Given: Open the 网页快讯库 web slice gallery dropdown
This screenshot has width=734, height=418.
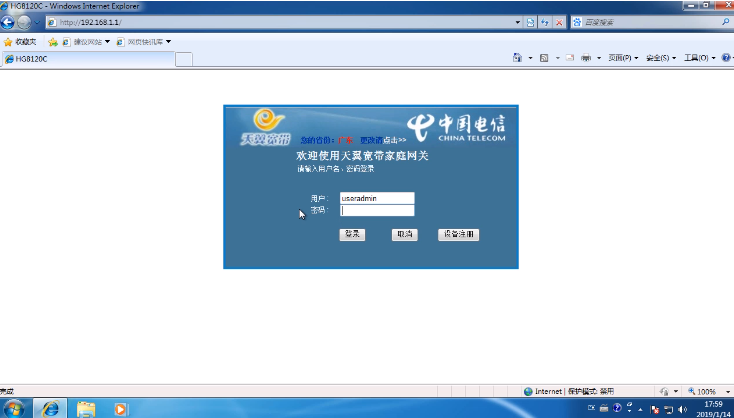Looking at the screenshot, I should (144, 42).
